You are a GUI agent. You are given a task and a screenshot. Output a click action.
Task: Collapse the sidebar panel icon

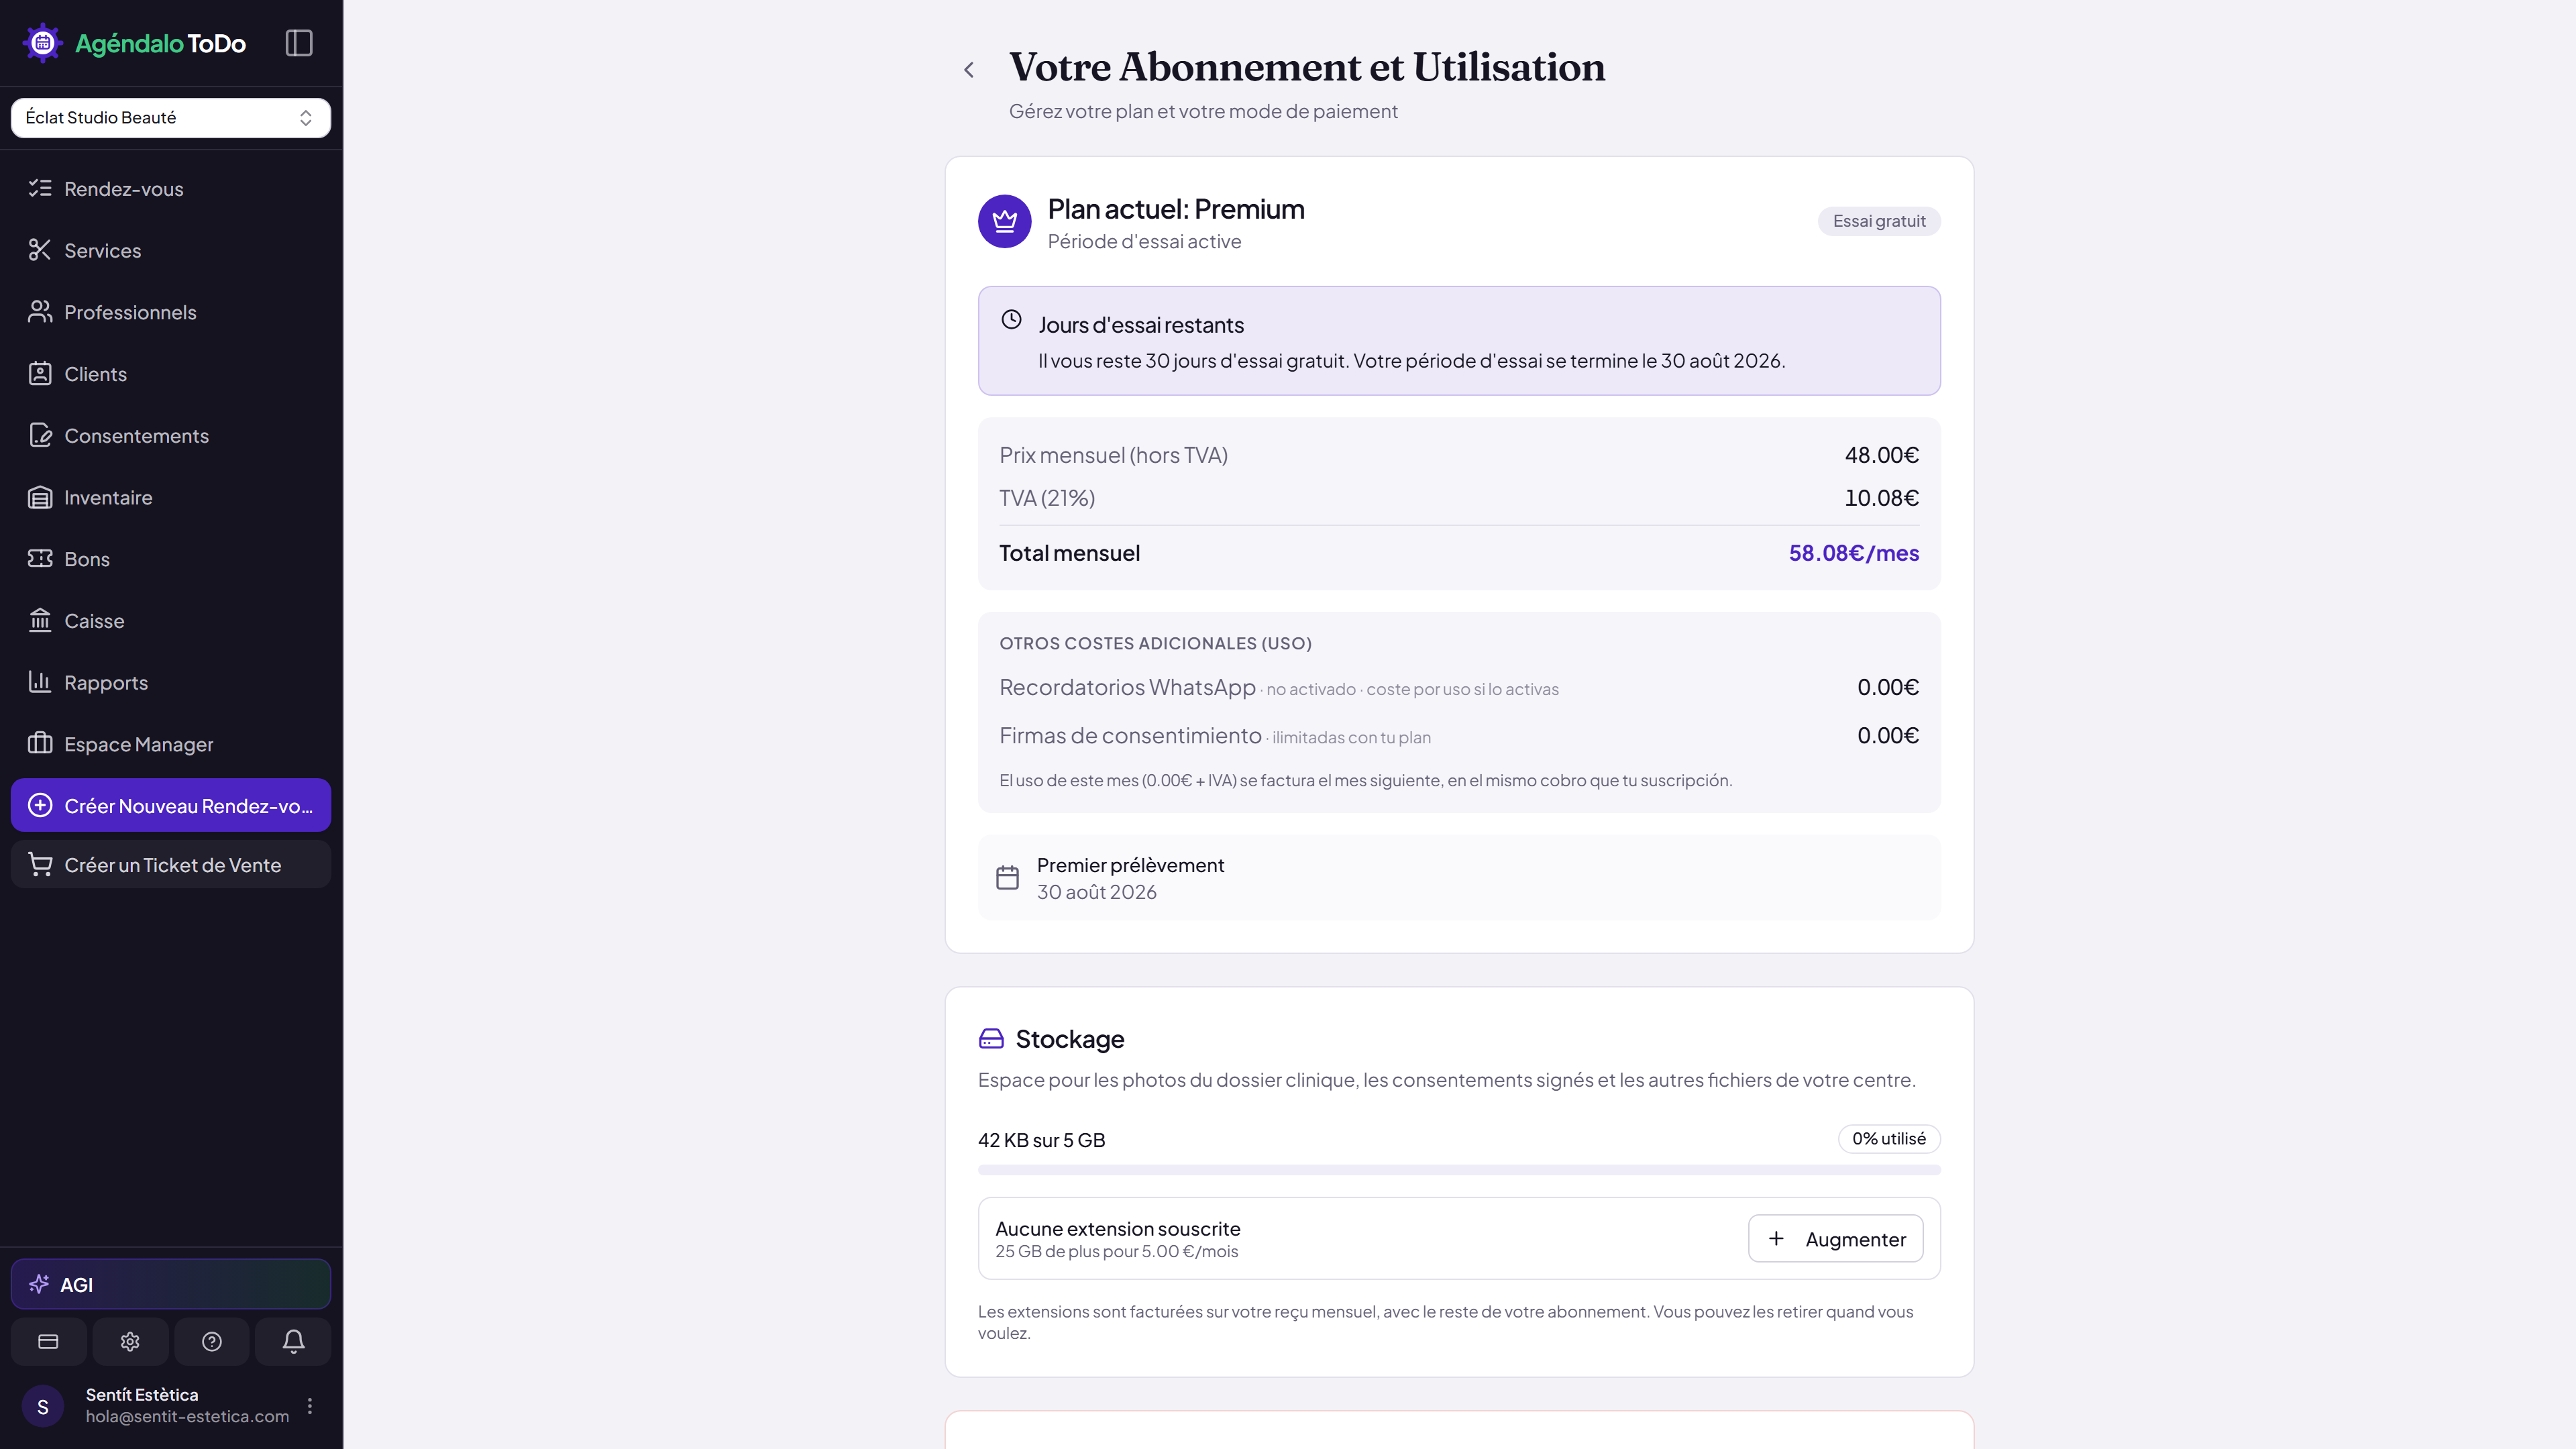click(299, 43)
